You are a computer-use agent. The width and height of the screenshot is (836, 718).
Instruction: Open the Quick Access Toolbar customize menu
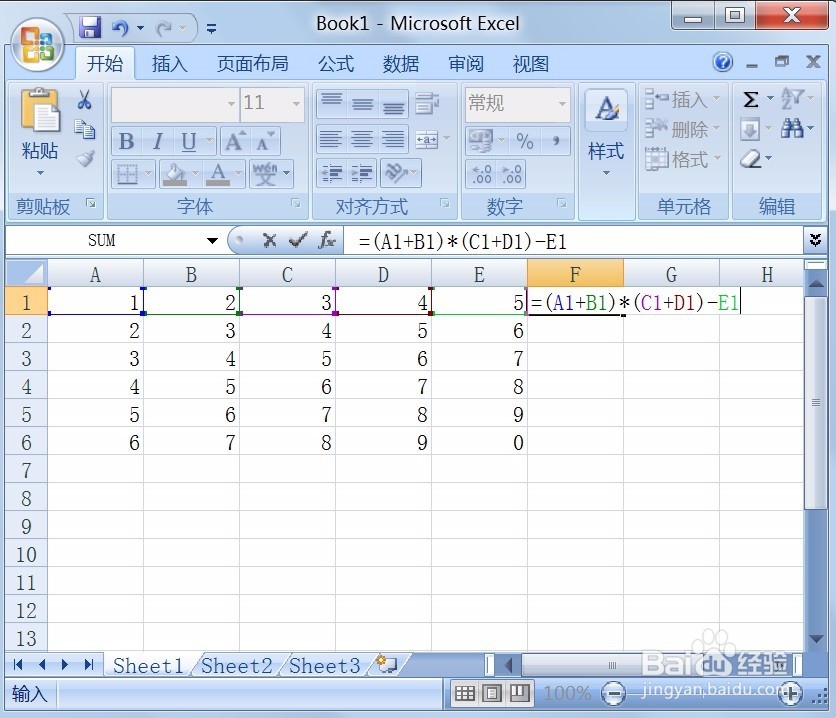[x=211, y=28]
